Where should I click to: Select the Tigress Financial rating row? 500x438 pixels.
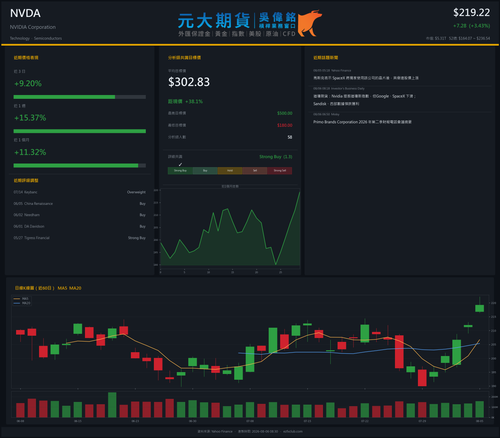tap(80, 238)
